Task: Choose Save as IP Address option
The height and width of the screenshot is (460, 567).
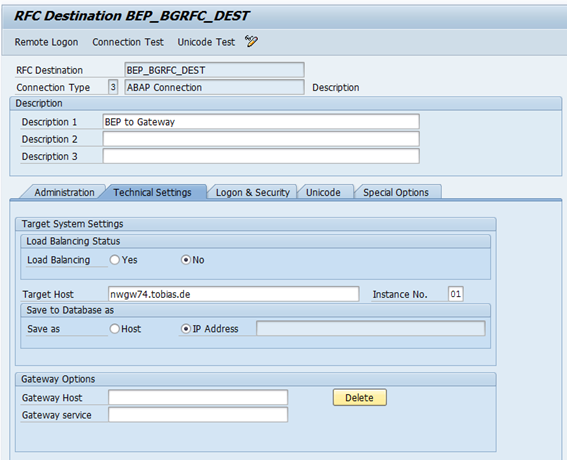Action: click(186, 329)
